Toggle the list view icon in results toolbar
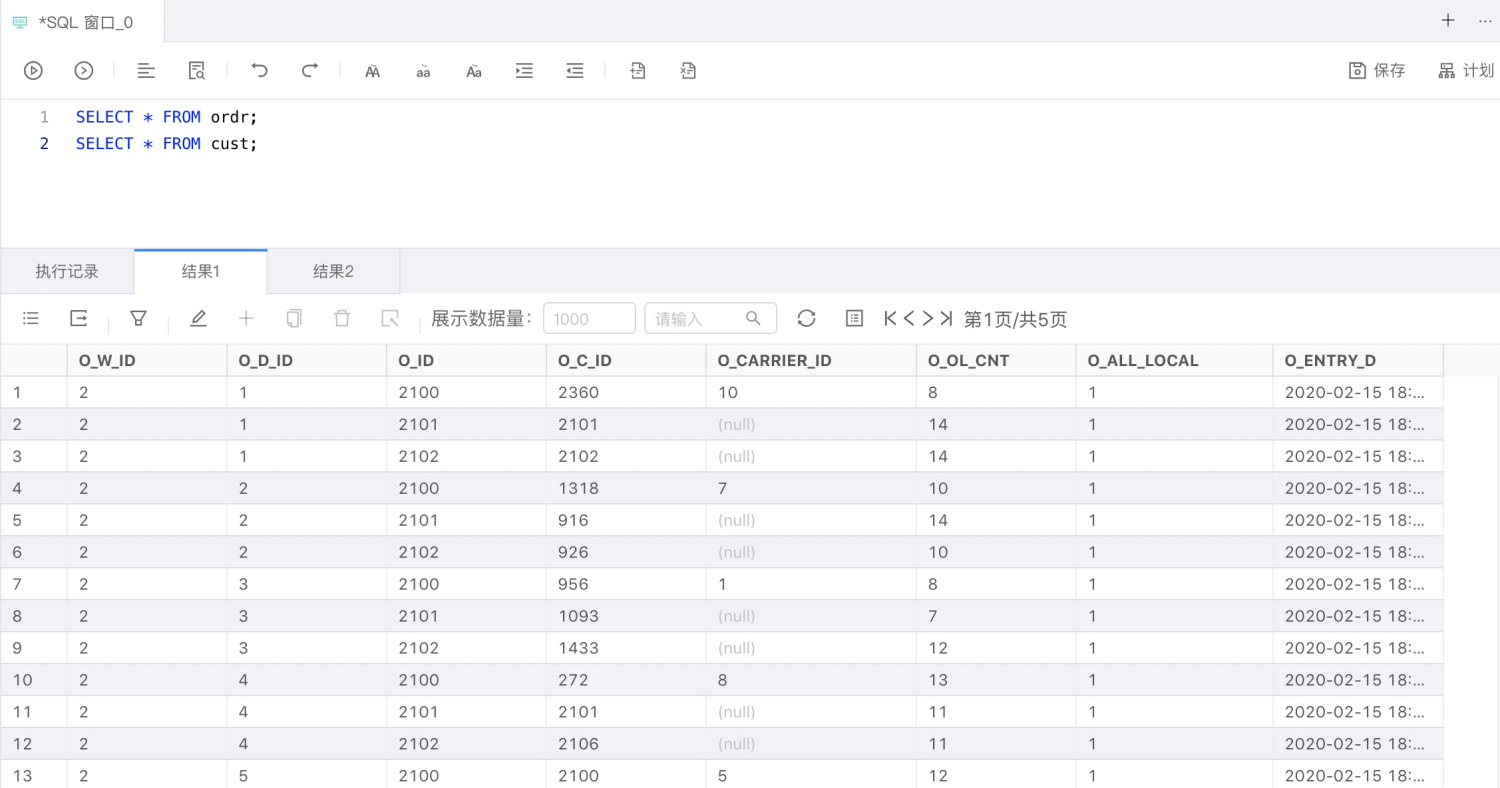Screen dimensions: 1500x788 click(31, 318)
